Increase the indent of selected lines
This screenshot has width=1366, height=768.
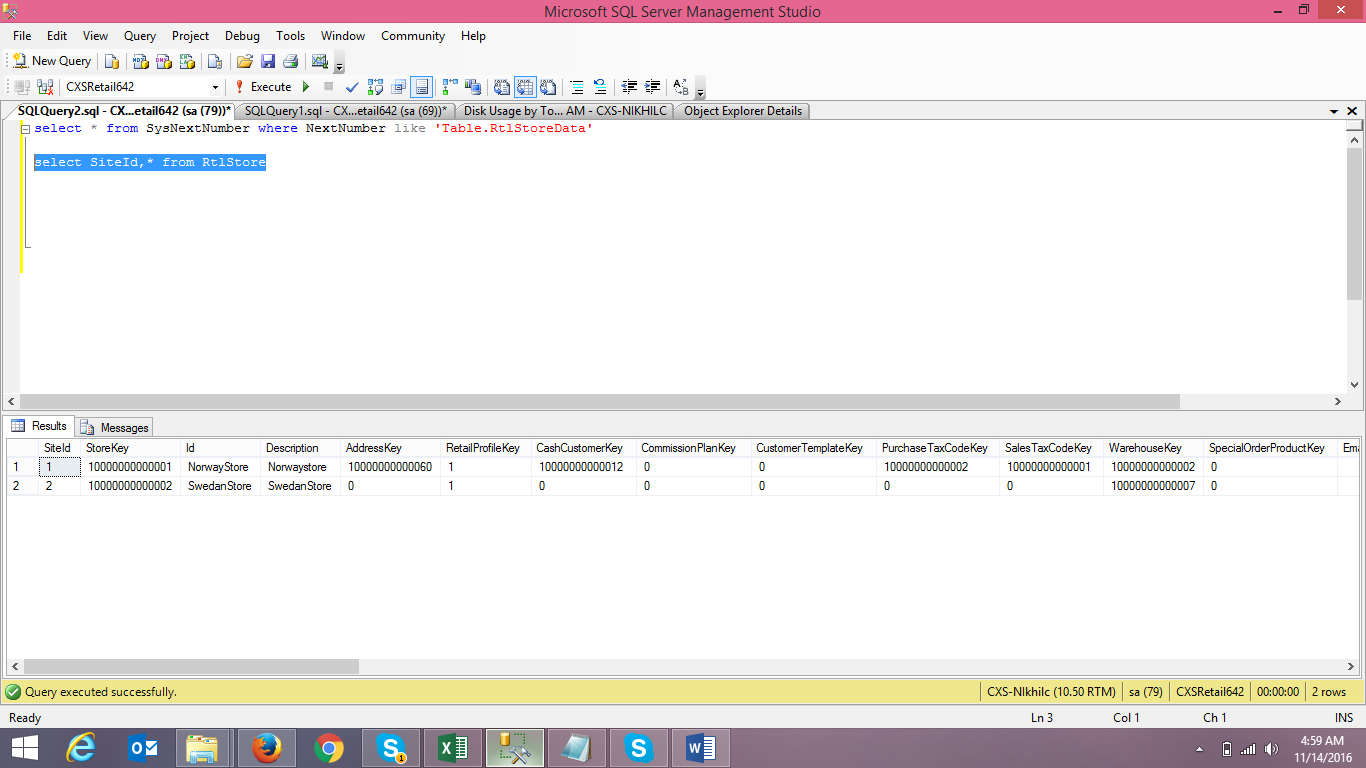click(x=653, y=87)
